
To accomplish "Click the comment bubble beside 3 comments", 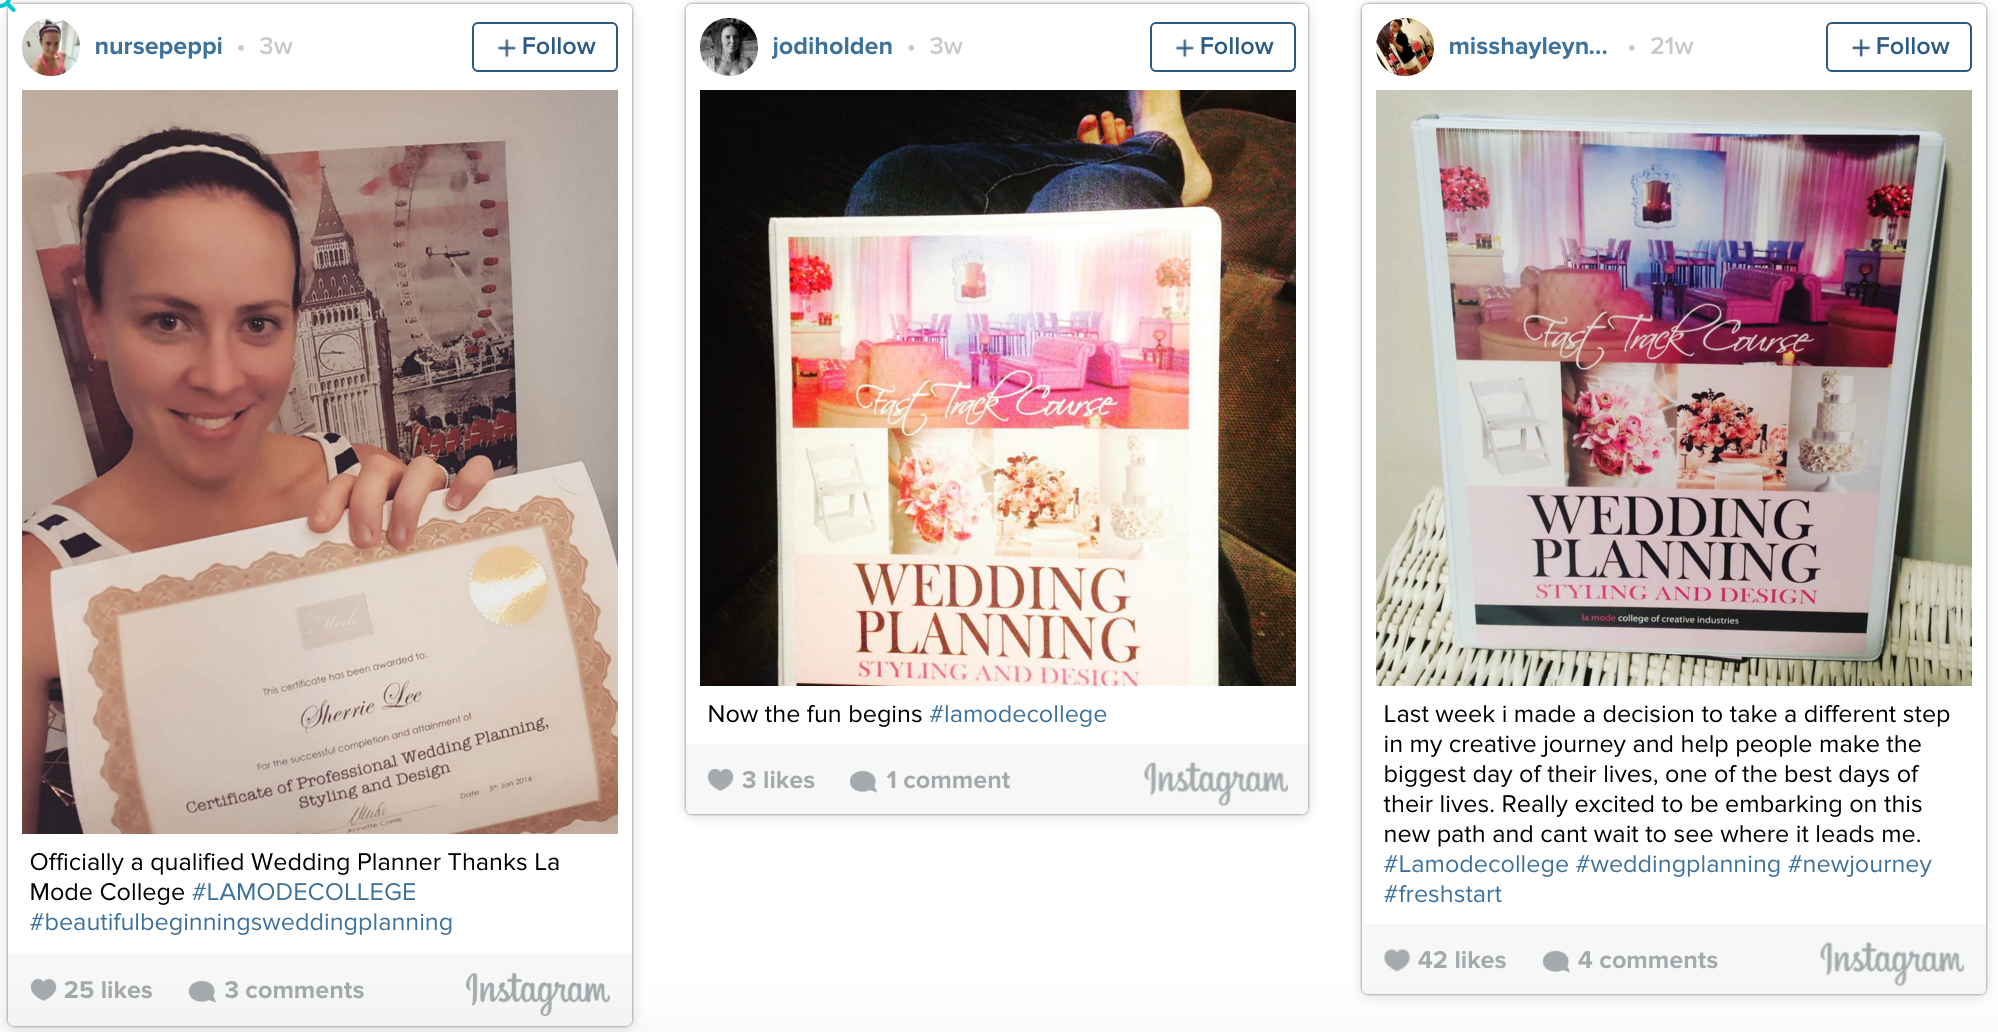I will point(202,991).
